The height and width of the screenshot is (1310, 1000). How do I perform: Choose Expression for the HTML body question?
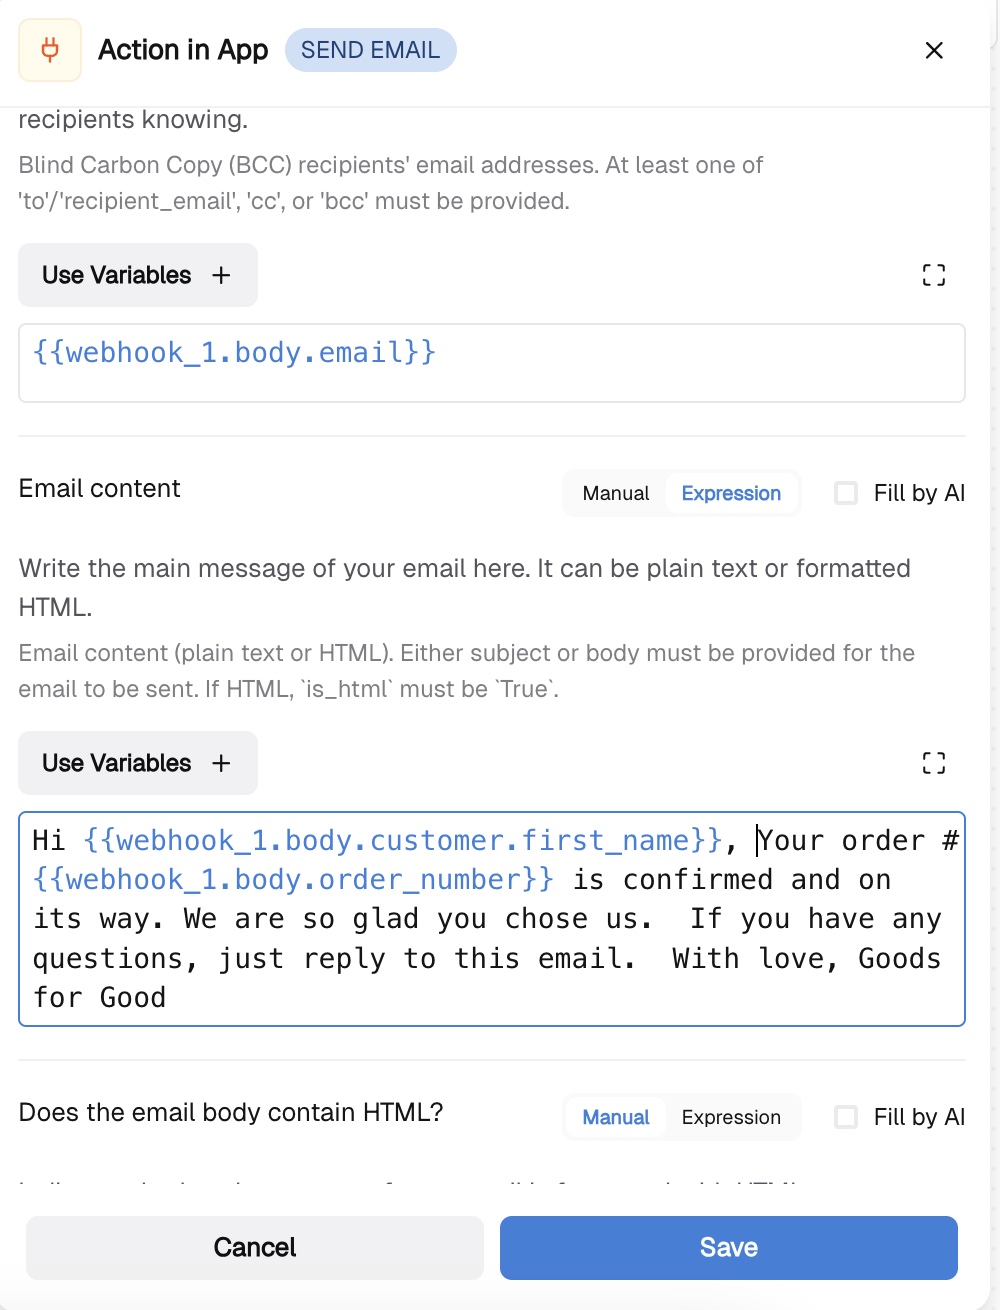click(x=731, y=1117)
